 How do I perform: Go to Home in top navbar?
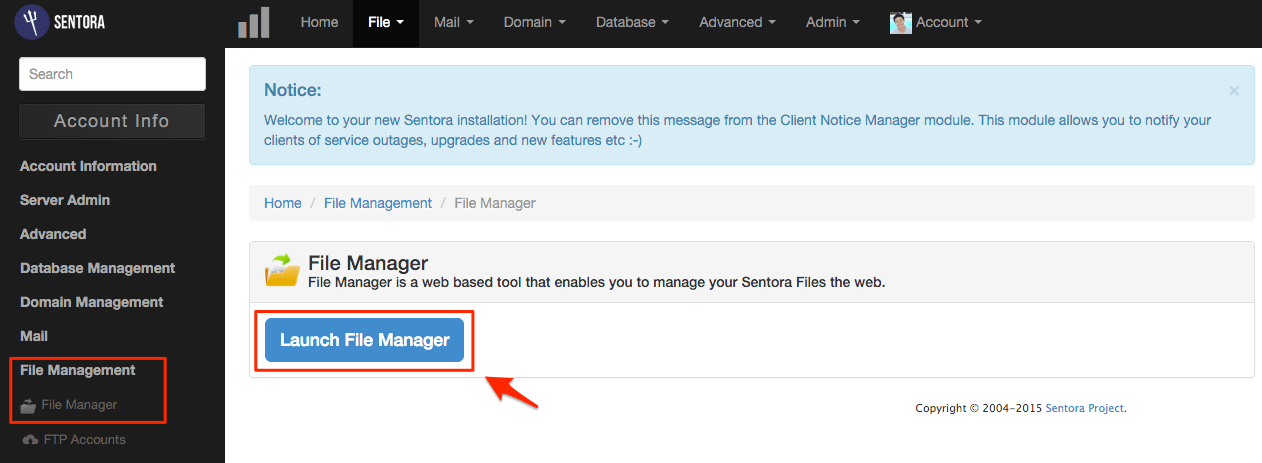(319, 23)
